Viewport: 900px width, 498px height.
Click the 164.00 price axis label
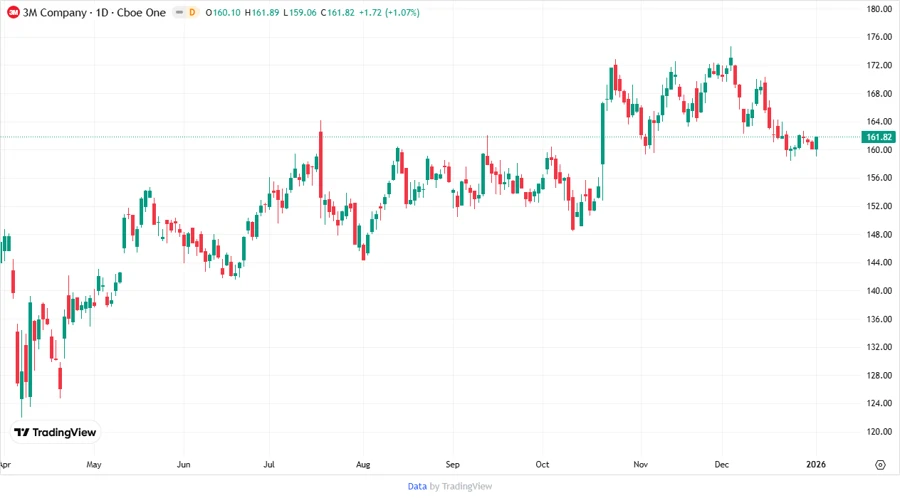879,122
